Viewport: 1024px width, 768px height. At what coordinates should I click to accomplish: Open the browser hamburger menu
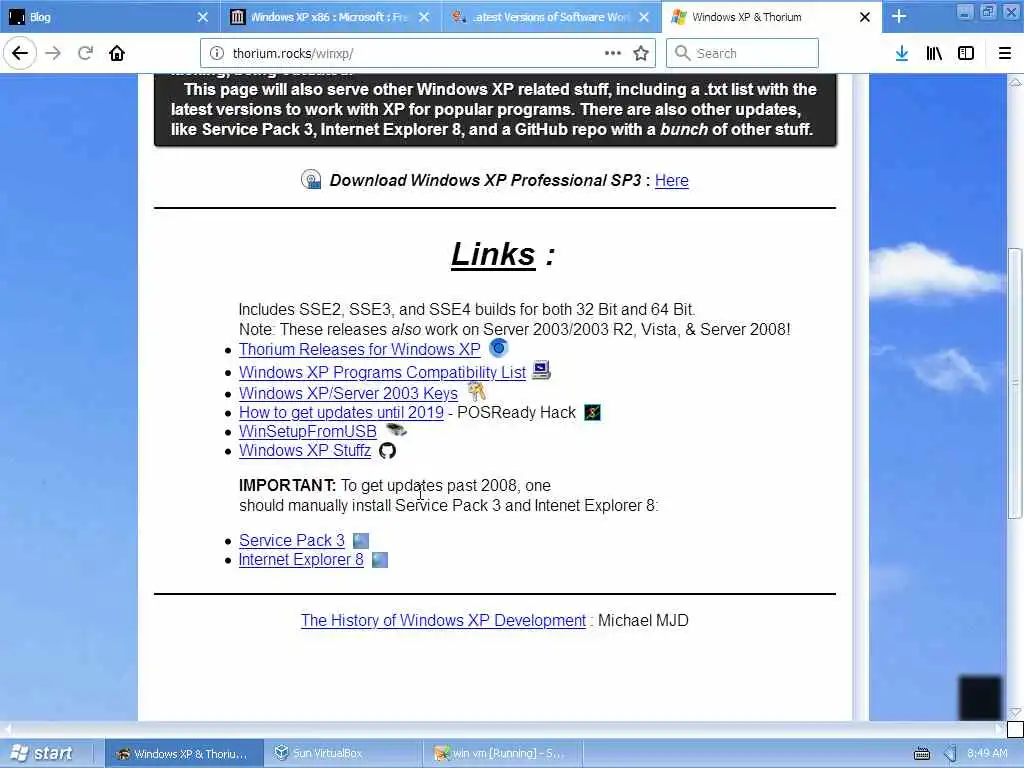[x=1004, y=53]
